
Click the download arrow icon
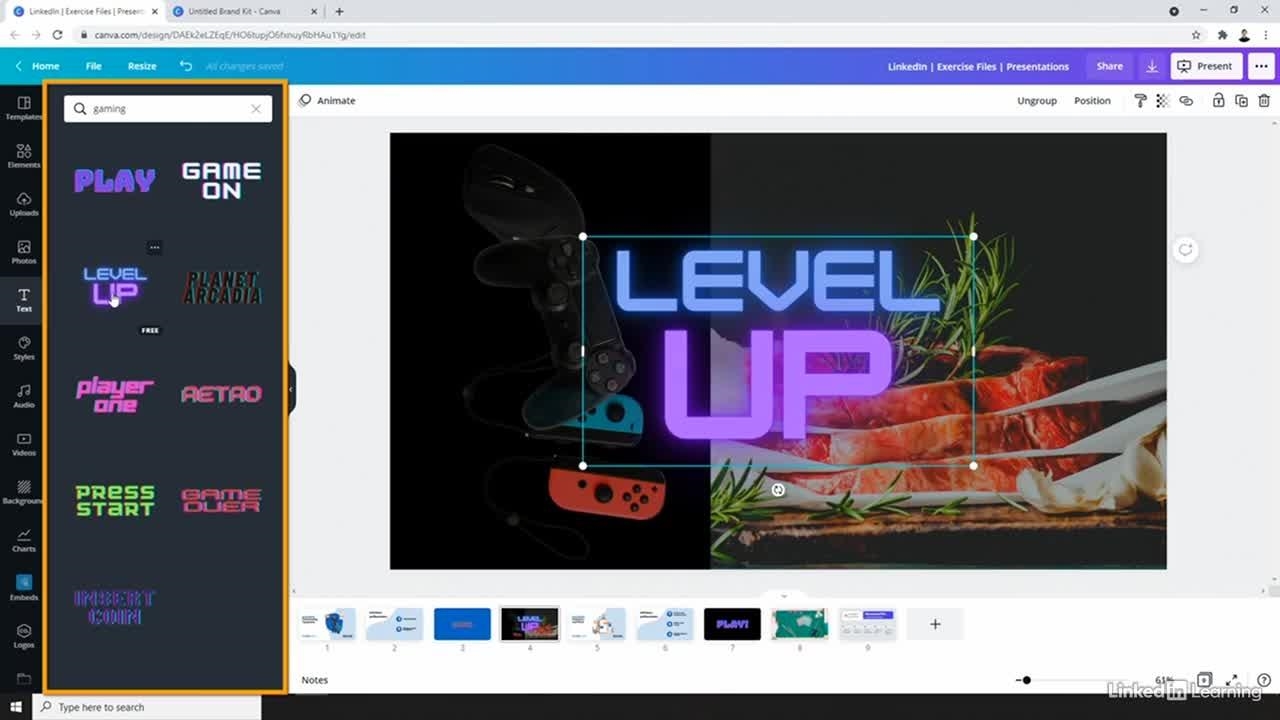coord(1152,66)
